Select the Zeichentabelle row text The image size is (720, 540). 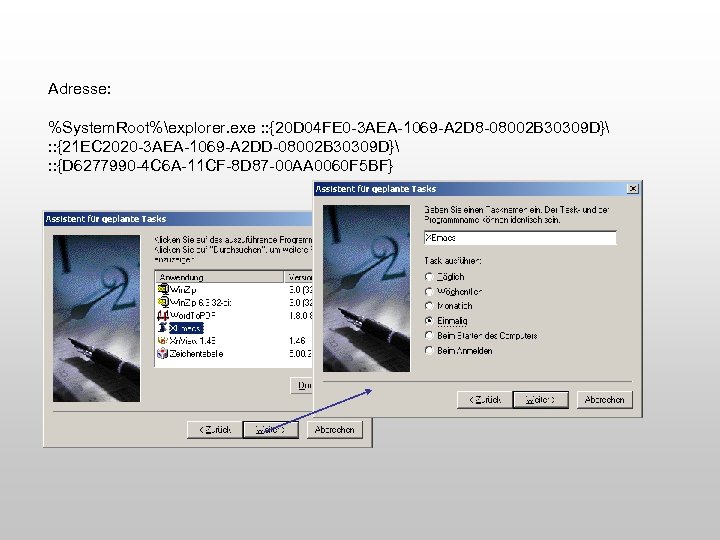pyautogui.click(x=196, y=354)
